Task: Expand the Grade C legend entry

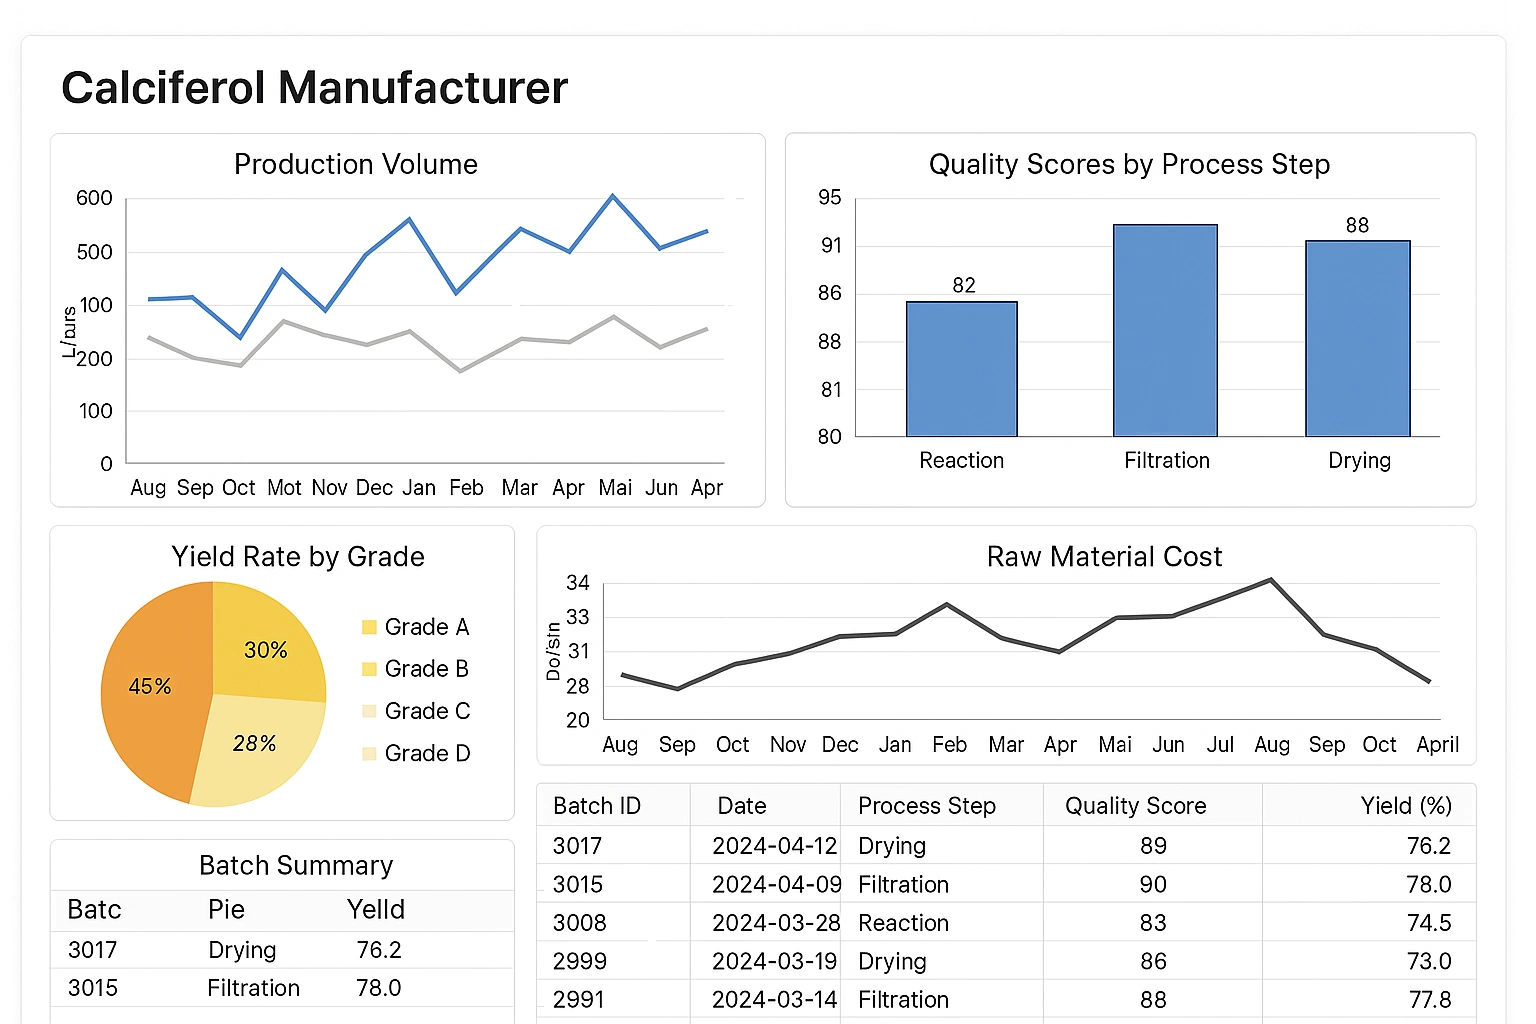Action: pyautogui.click(x=426, y=710)
